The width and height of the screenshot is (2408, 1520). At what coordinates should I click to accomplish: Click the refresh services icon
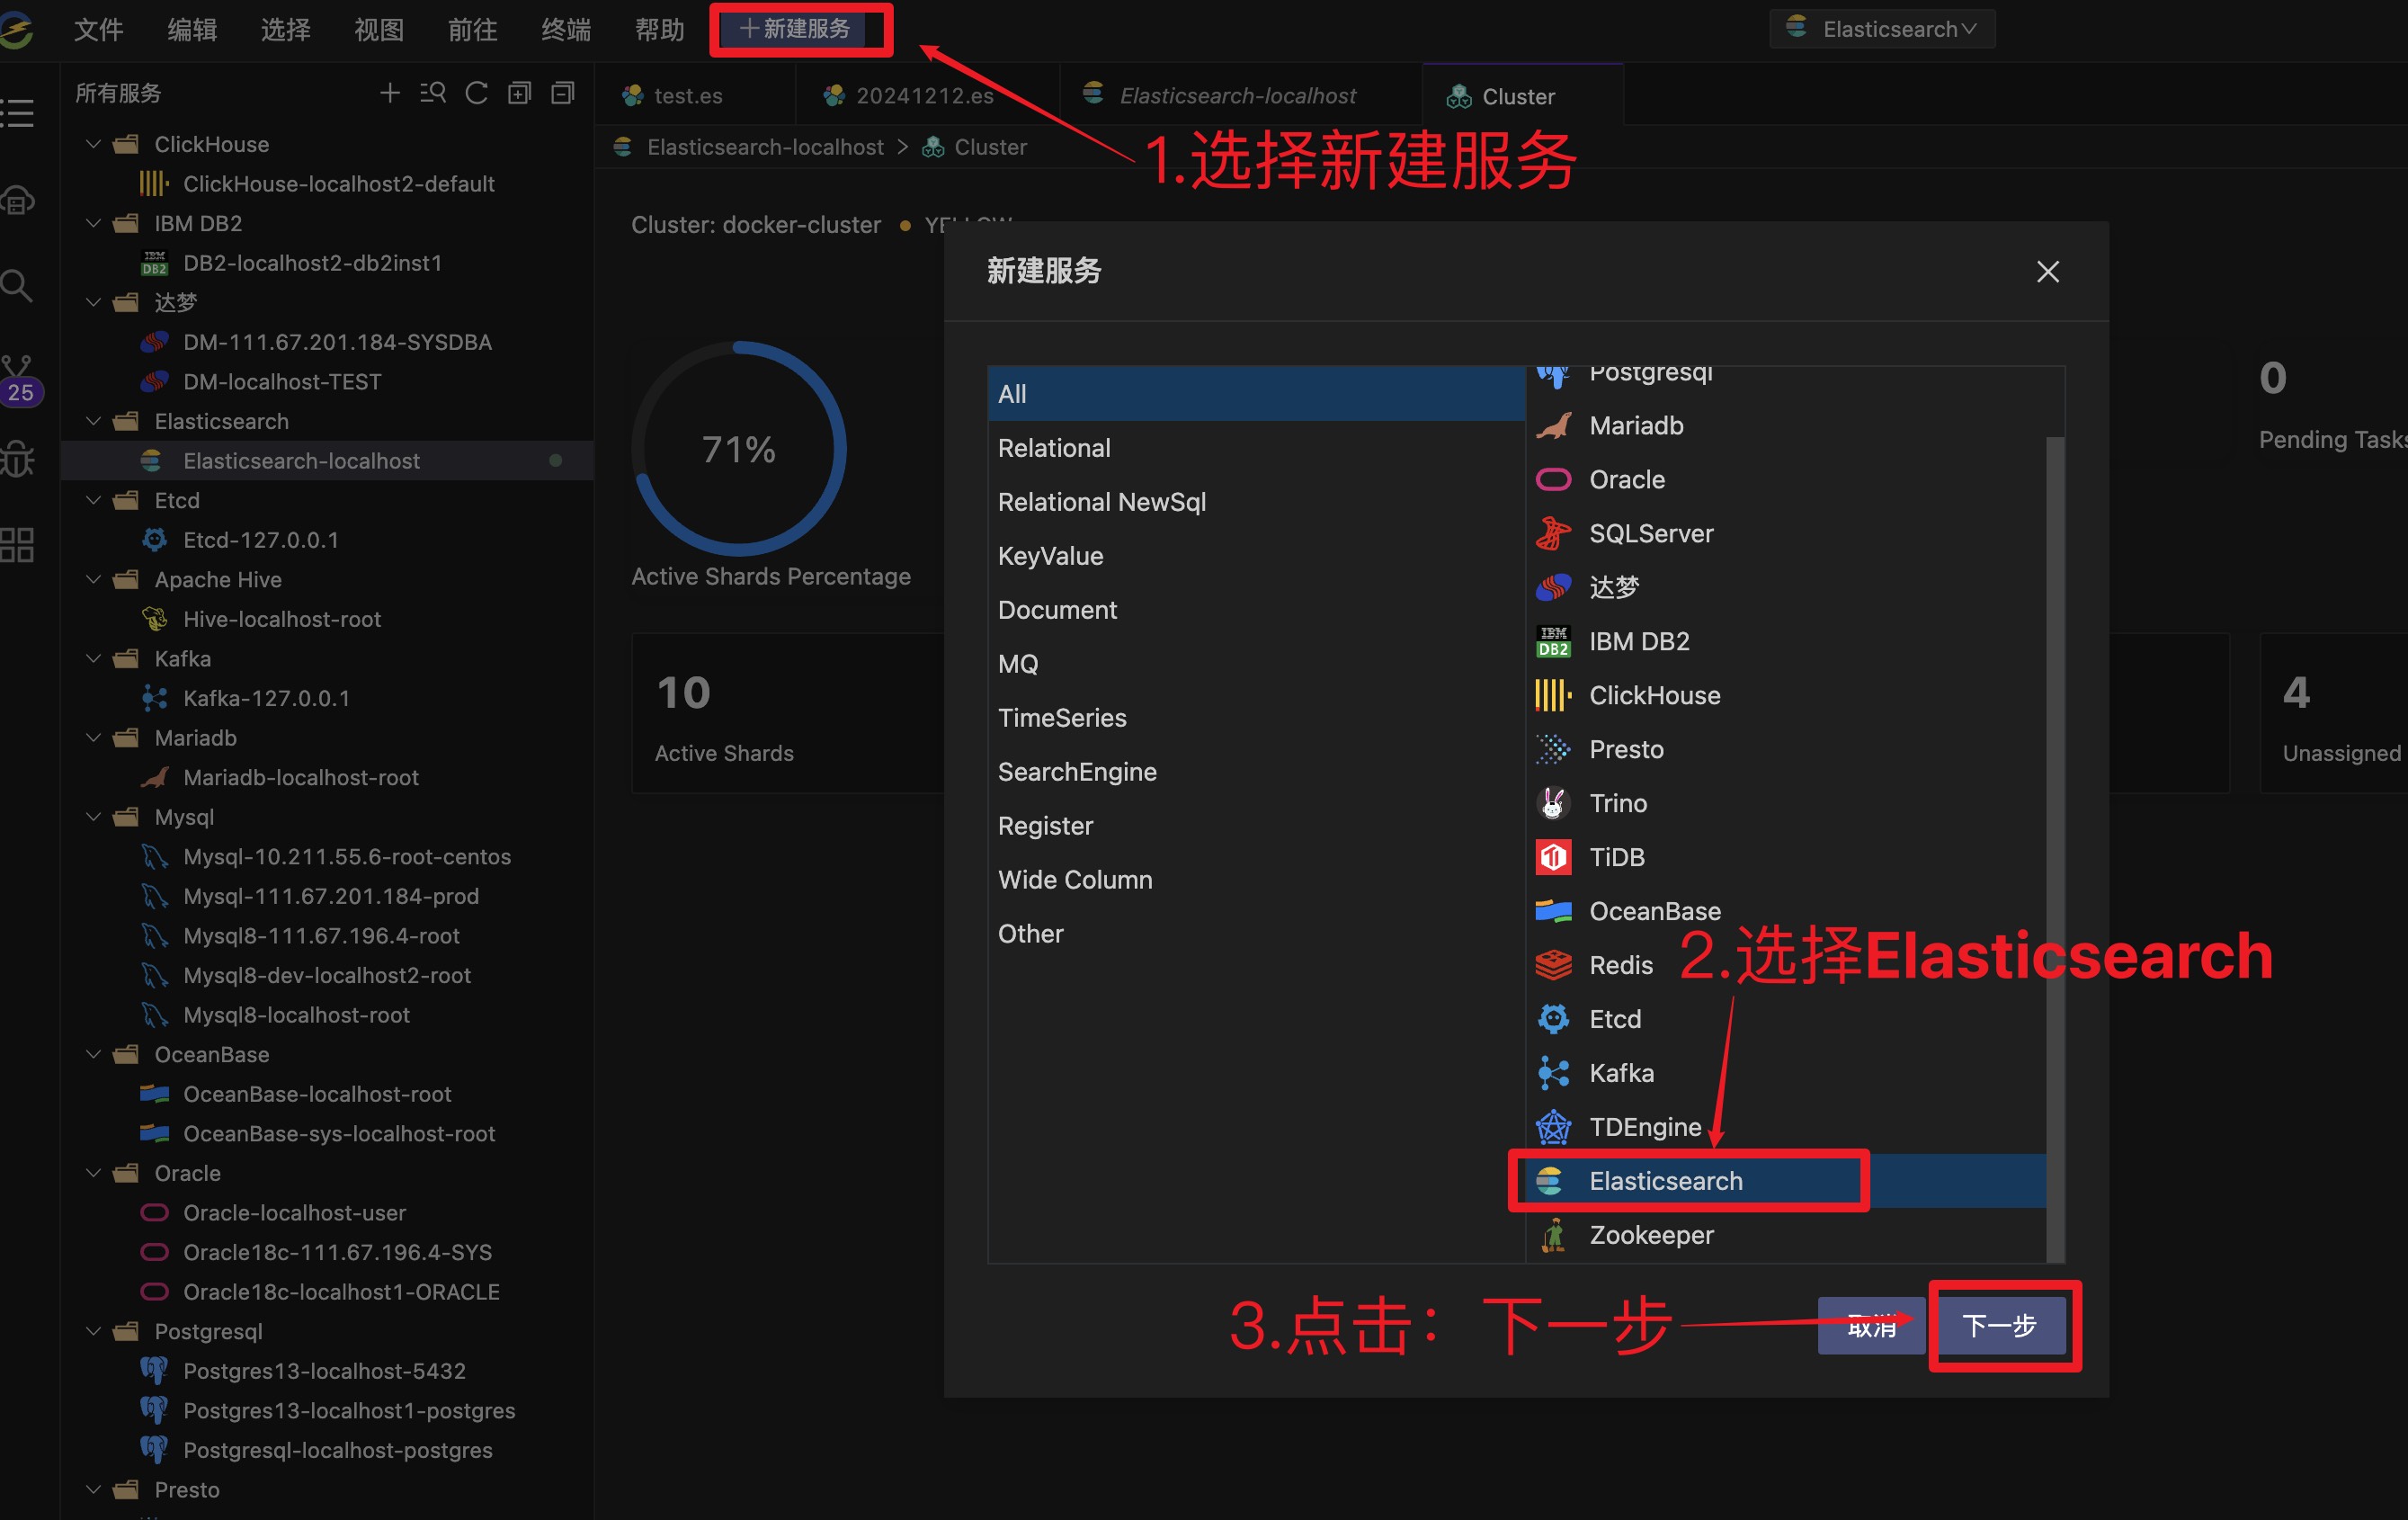coord(477,93)
